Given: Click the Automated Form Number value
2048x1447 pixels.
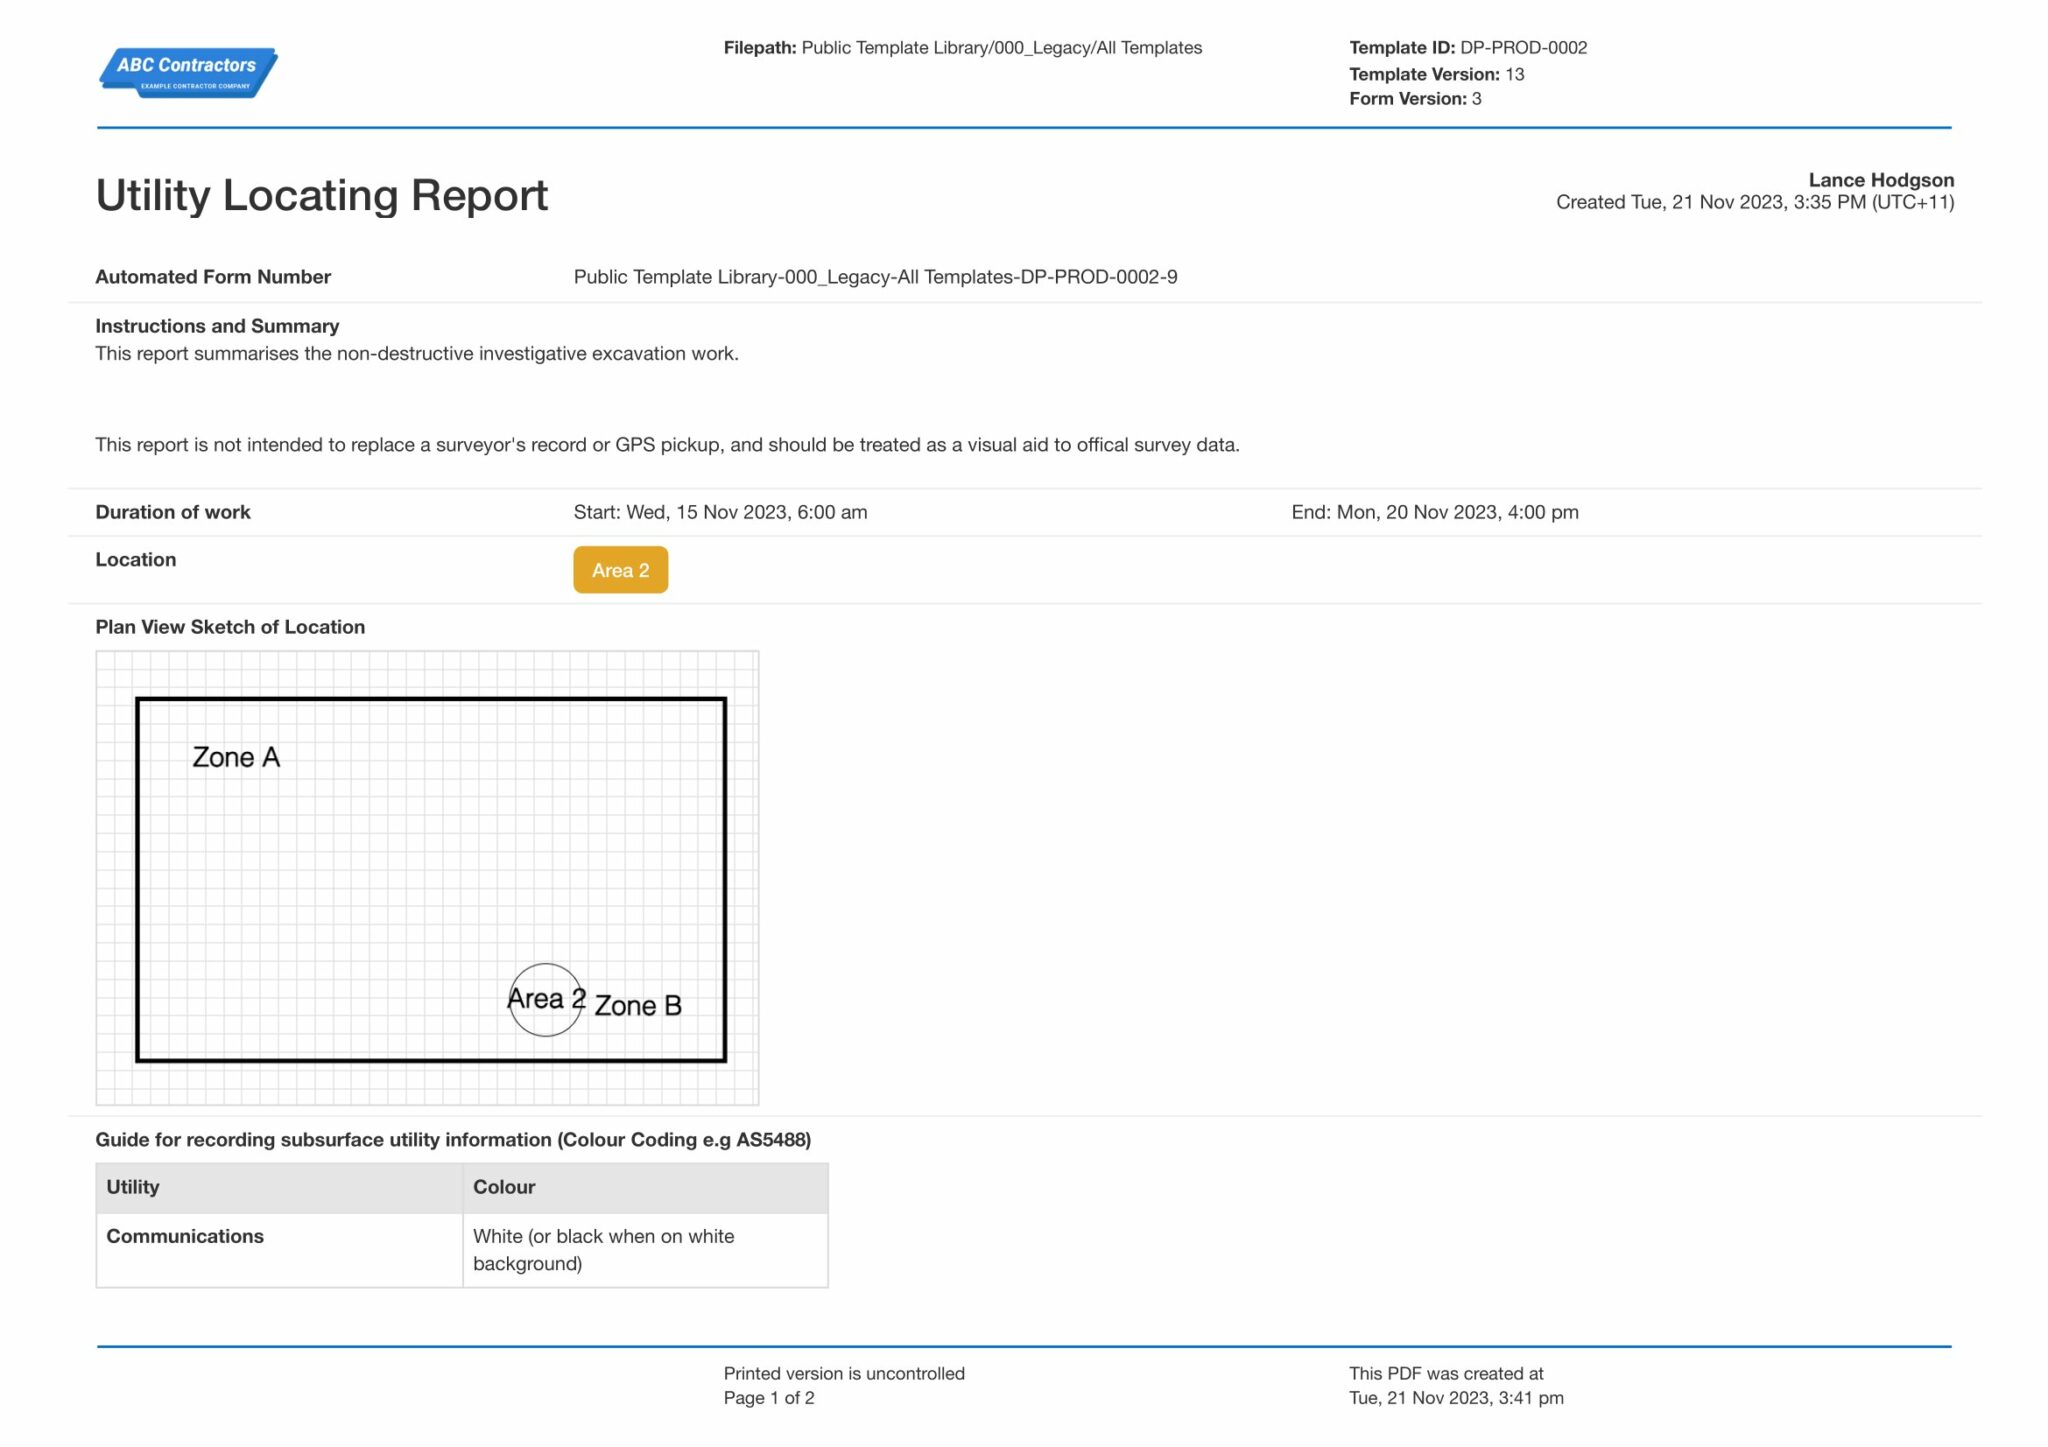Looking at the screenshot, I should 875,277.
